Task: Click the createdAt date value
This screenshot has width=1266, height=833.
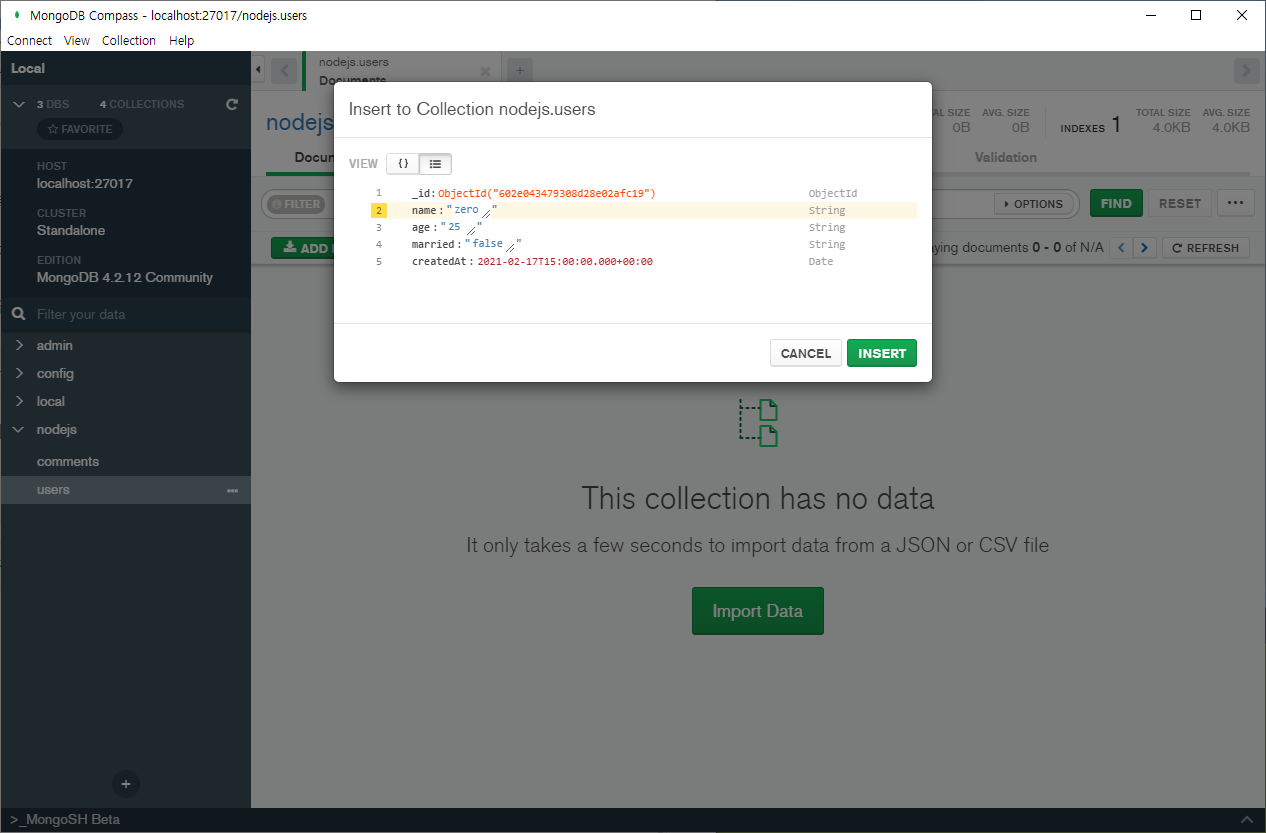Action: 565,261
